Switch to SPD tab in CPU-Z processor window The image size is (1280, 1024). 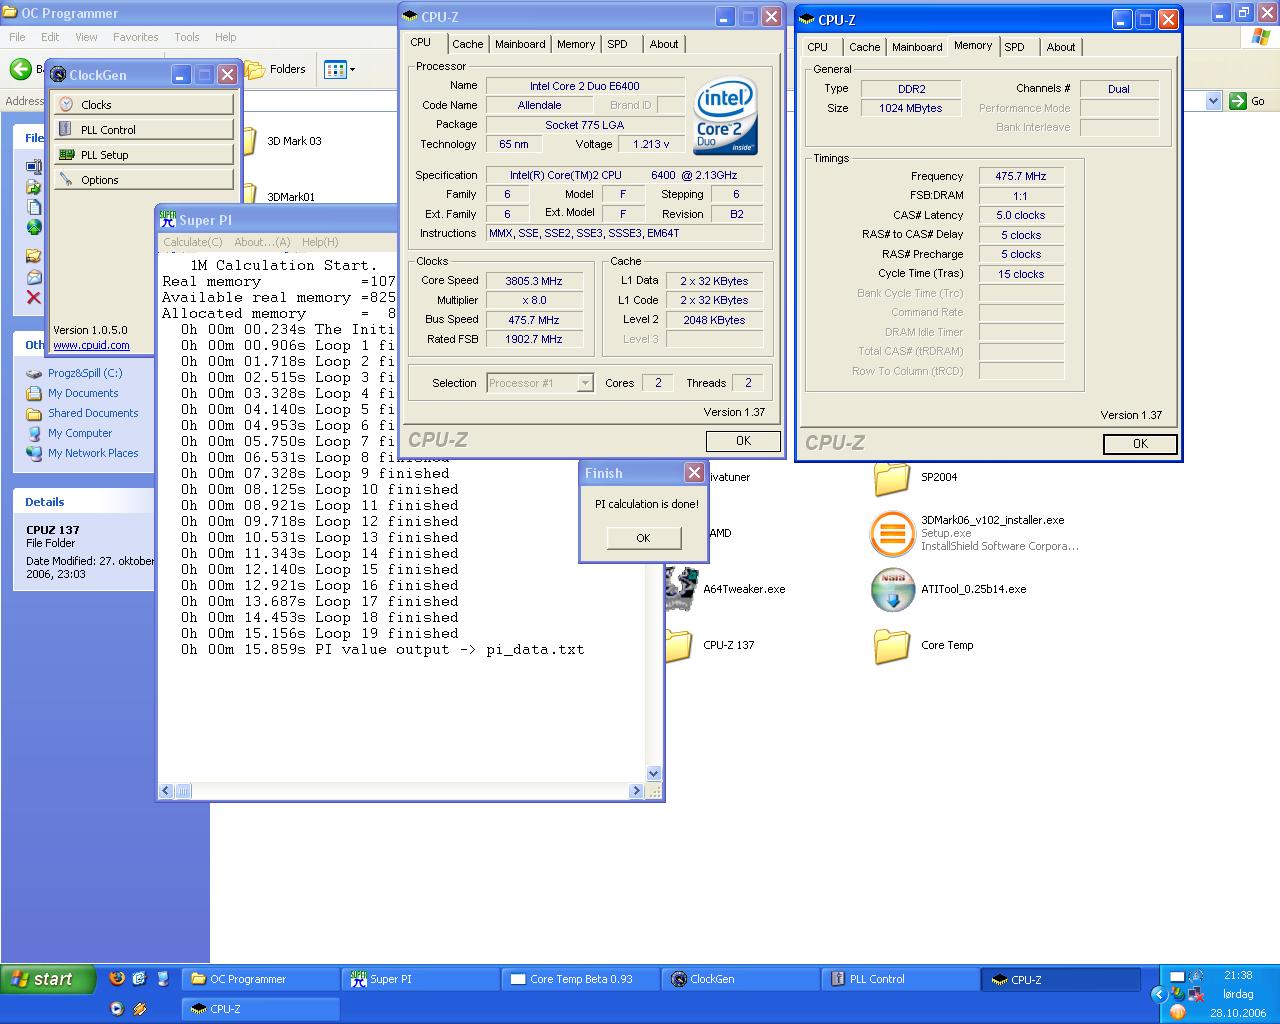[x=618, y=44]
